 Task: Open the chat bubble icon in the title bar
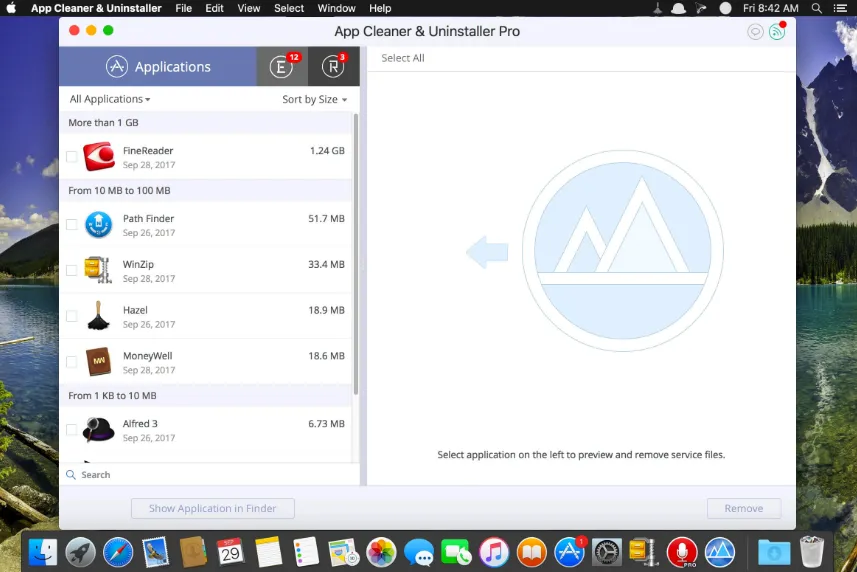coord(755,32)
